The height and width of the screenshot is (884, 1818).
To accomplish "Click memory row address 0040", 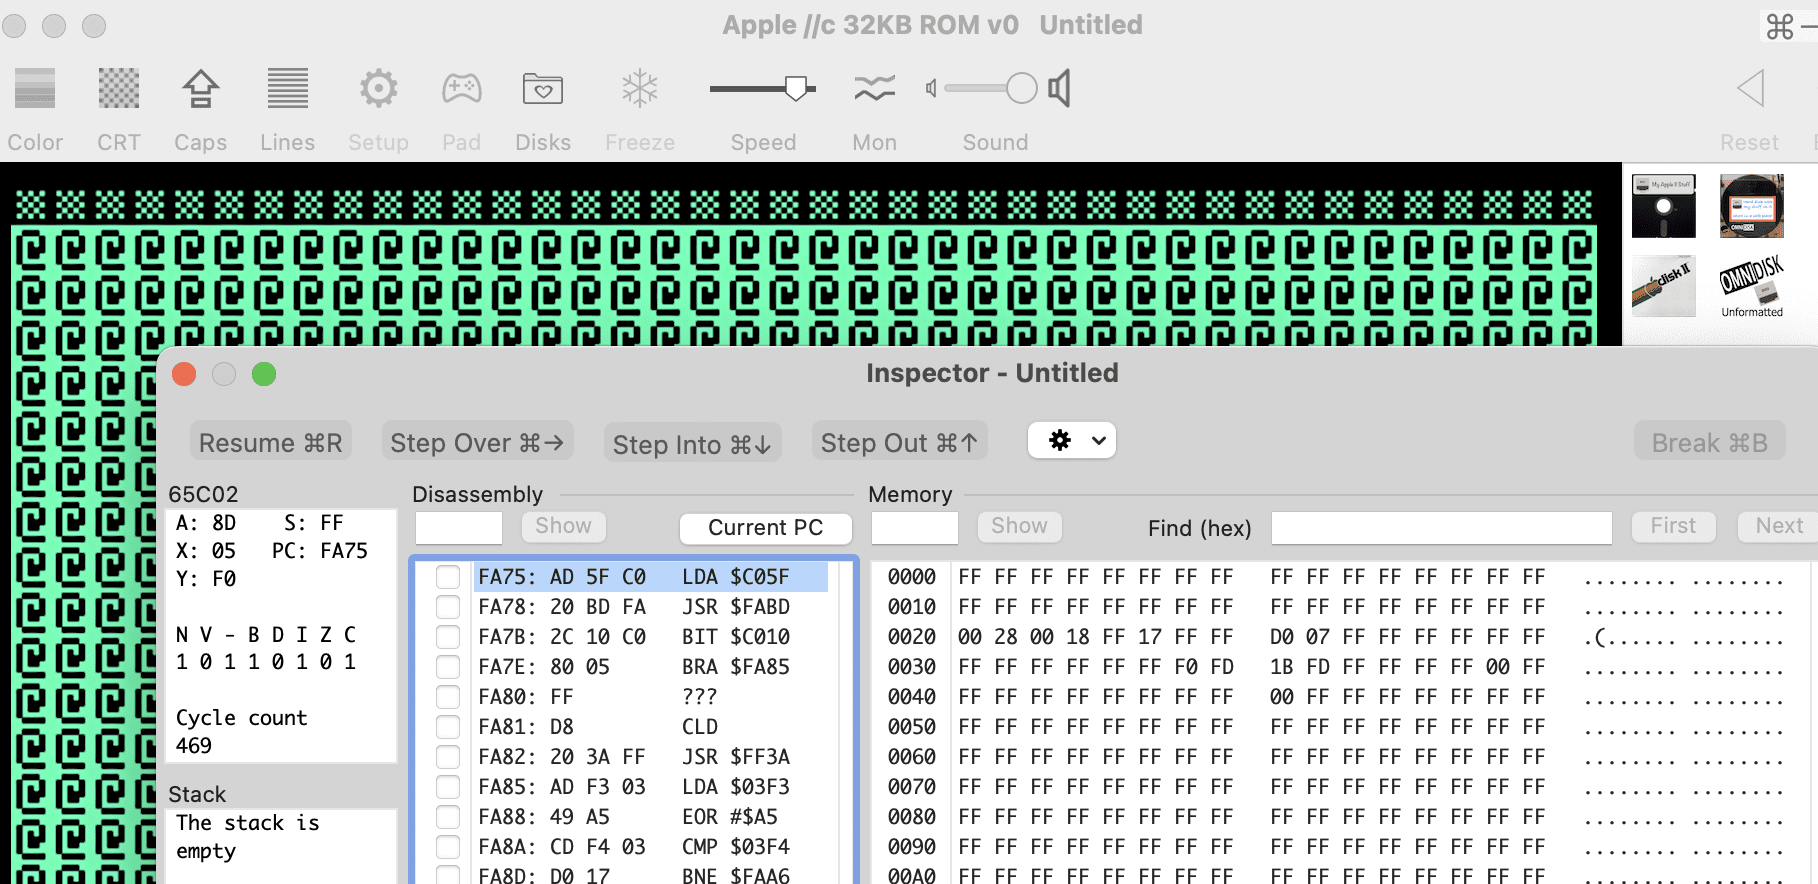I will (x=912, y=697).
